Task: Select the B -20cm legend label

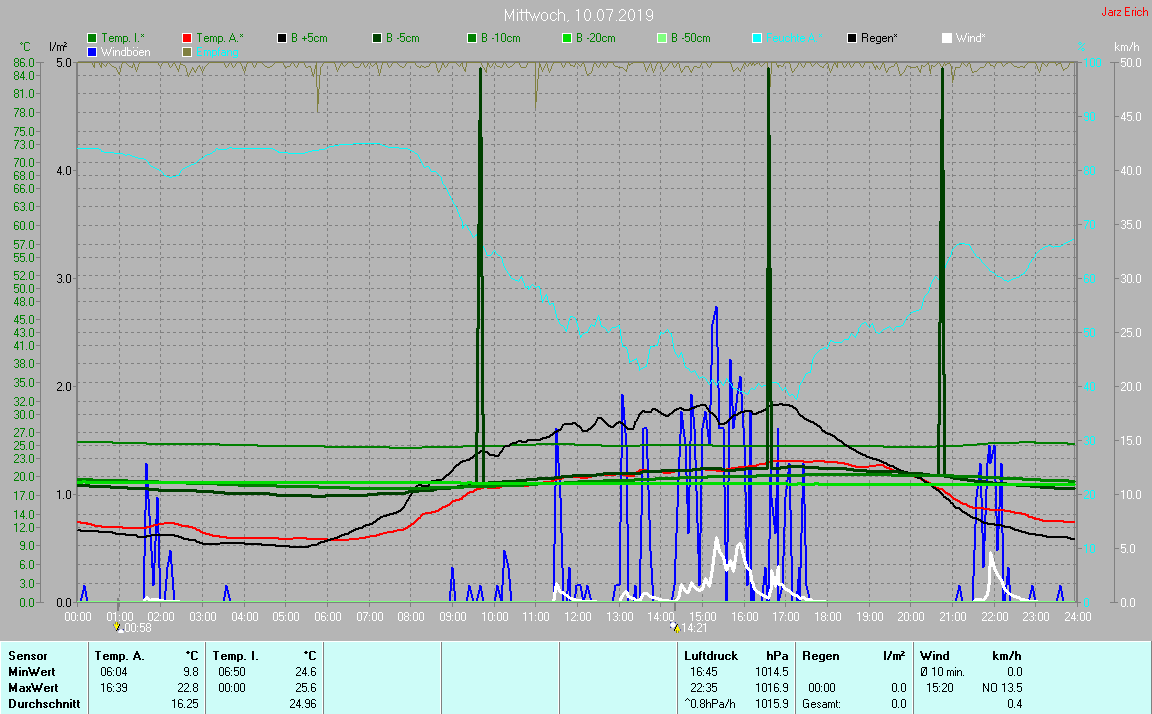Action: tap(595, 38)
